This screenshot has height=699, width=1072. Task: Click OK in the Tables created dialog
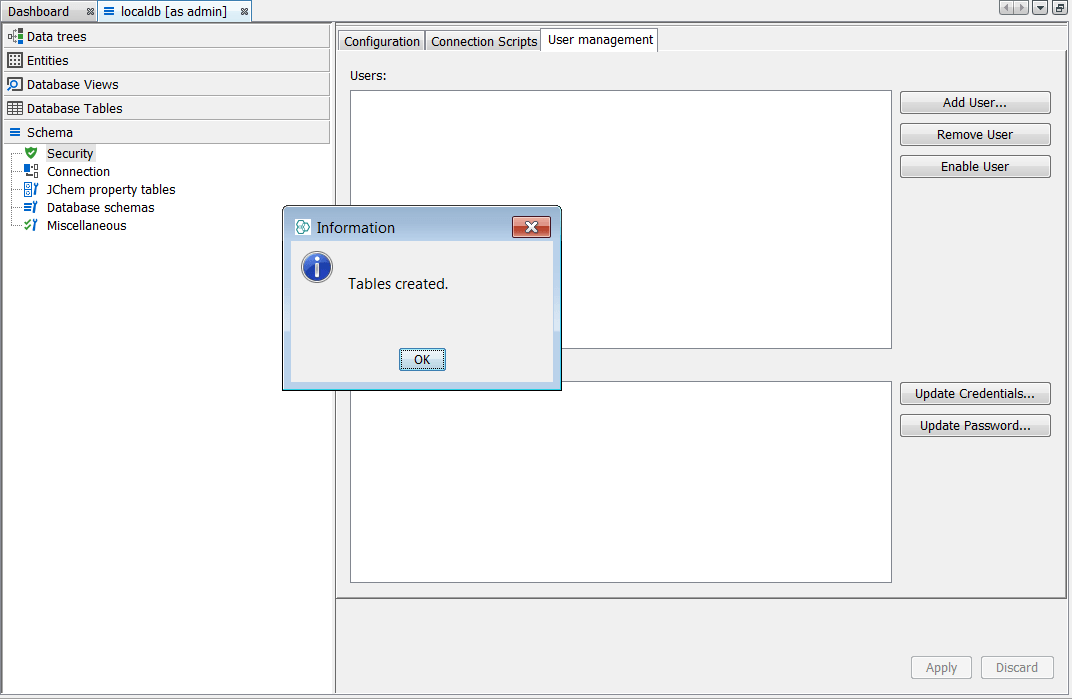[421, 359]
